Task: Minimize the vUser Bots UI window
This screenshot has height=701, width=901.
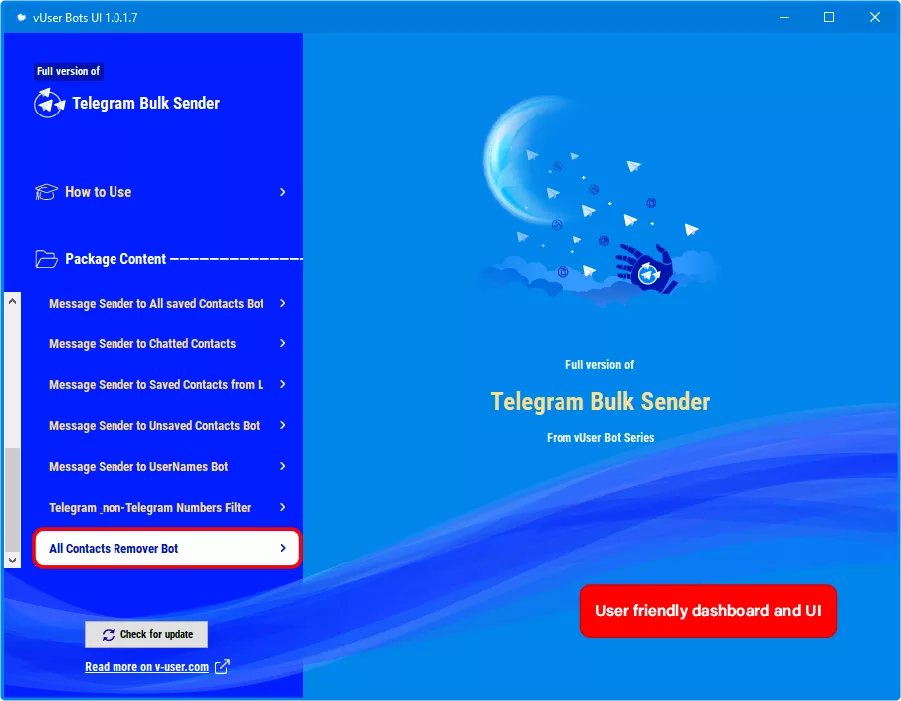Action: (784, 17)
